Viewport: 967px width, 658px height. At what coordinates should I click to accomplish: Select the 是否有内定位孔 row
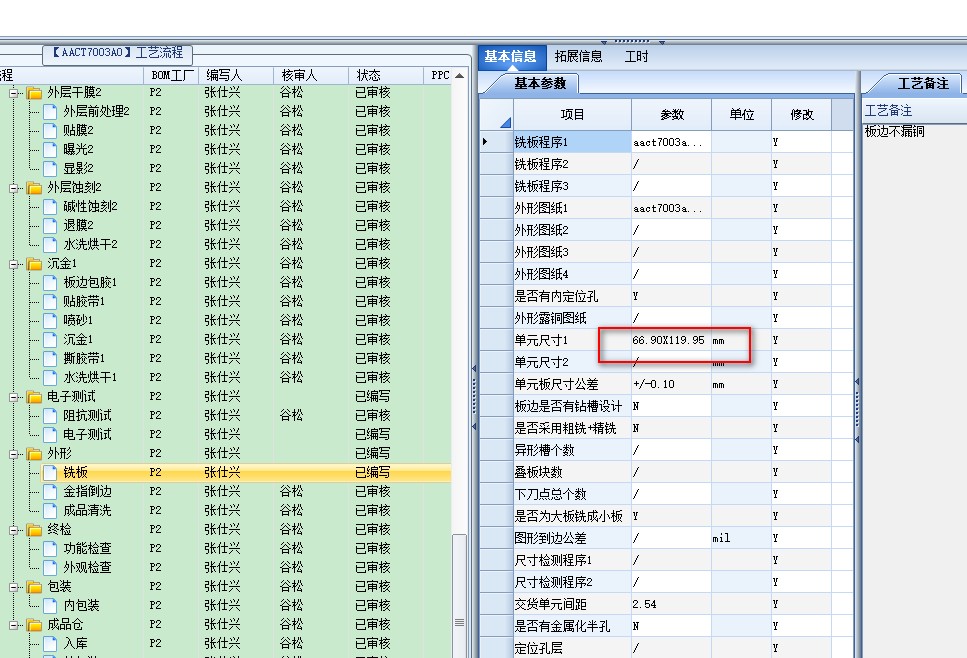point(667,297)
